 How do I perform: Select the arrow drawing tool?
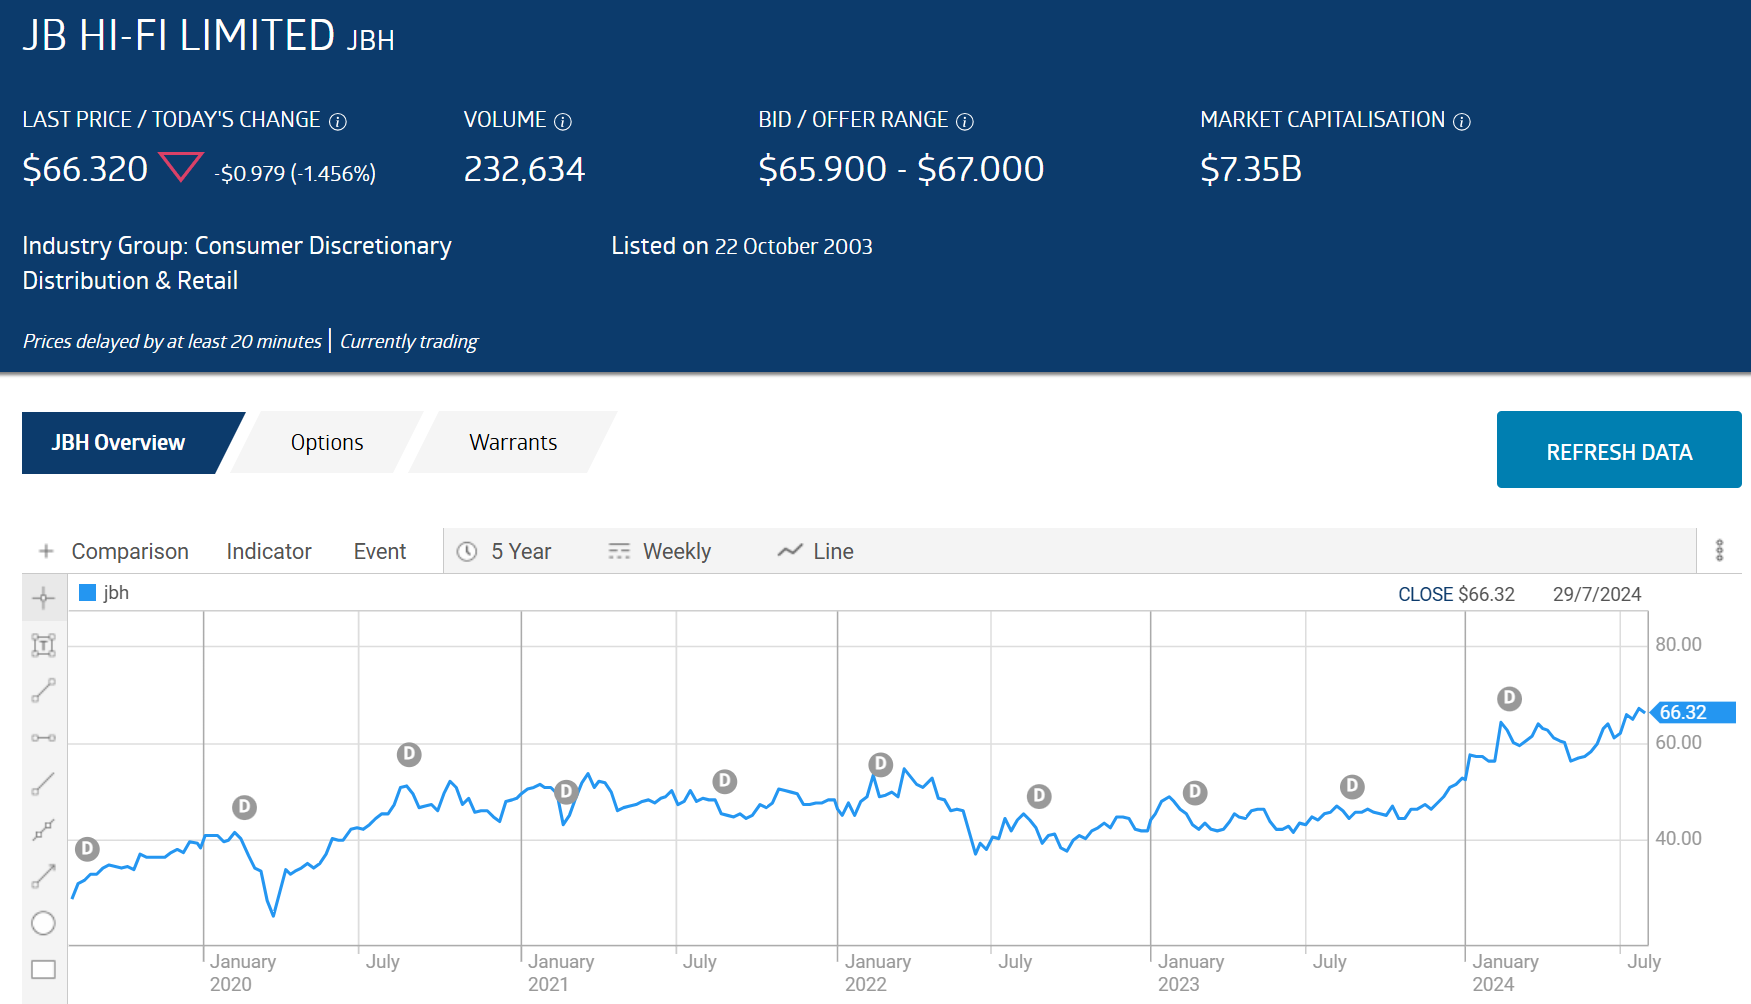click(x=43, y=877)
